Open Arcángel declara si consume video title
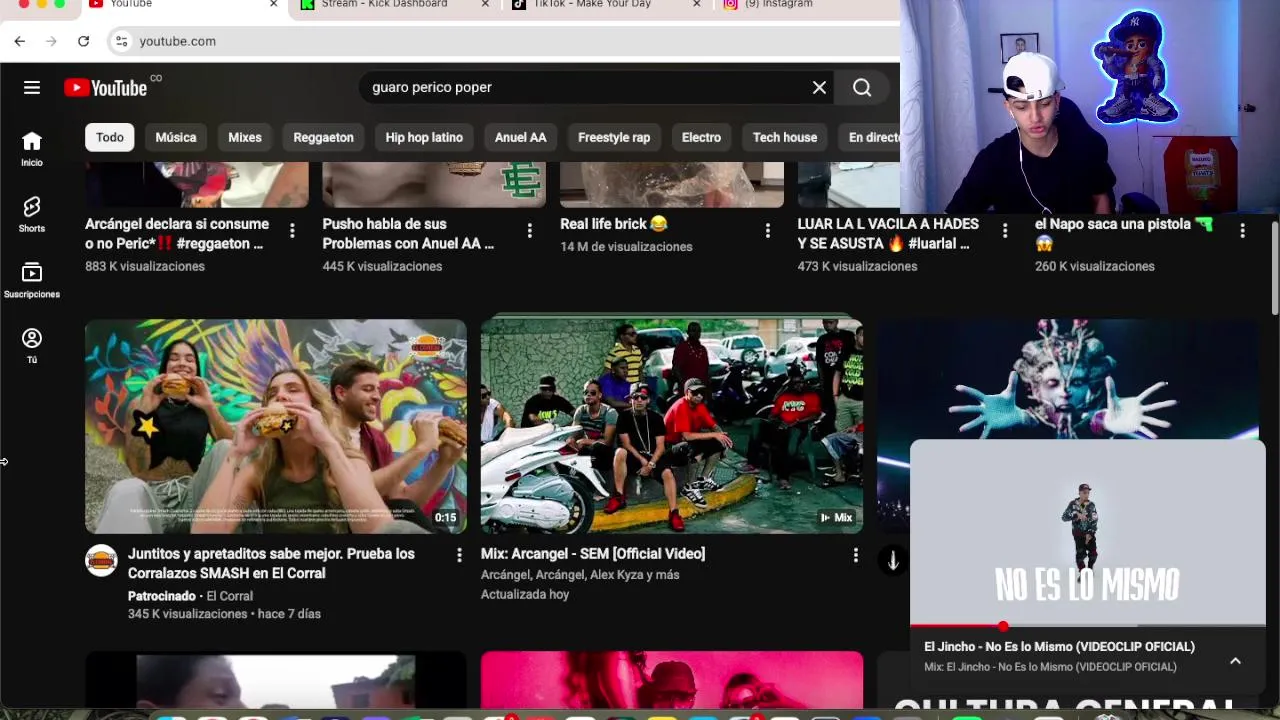 coord(177,234)
